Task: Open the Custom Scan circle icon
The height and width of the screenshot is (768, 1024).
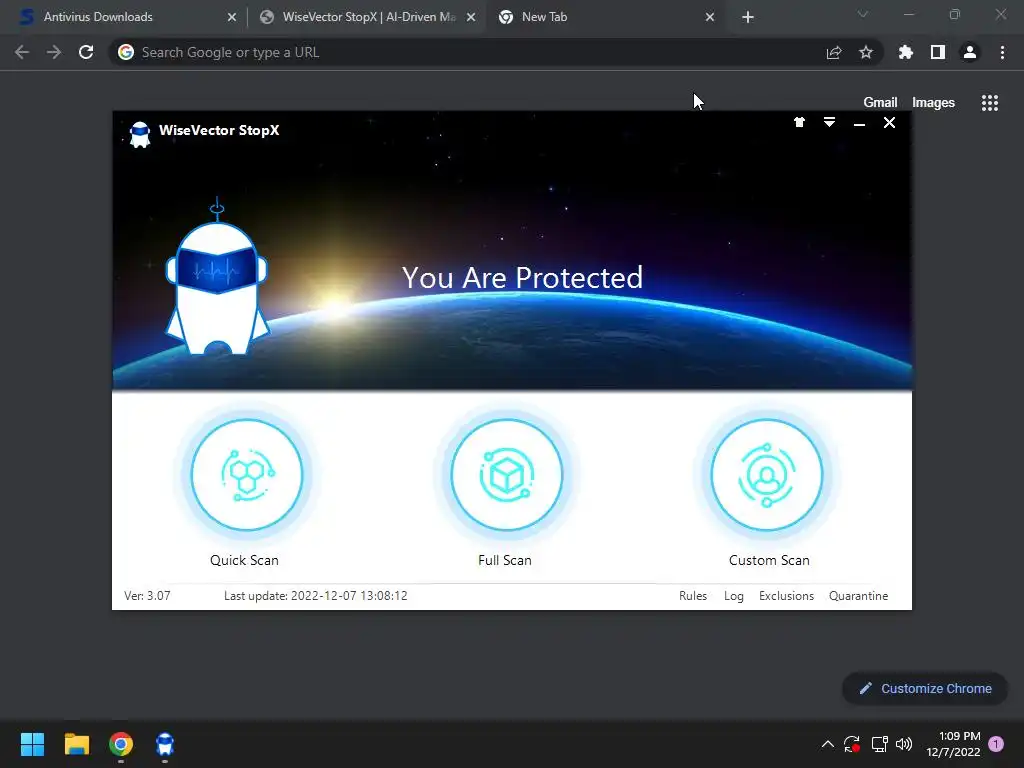Action: (x=767, y=475)
